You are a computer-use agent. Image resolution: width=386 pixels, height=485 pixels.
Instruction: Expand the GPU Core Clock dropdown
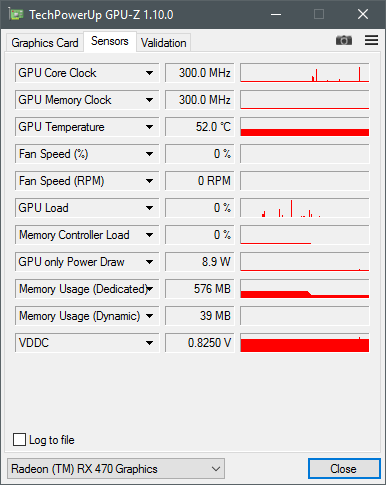click(x=149, y=73)
